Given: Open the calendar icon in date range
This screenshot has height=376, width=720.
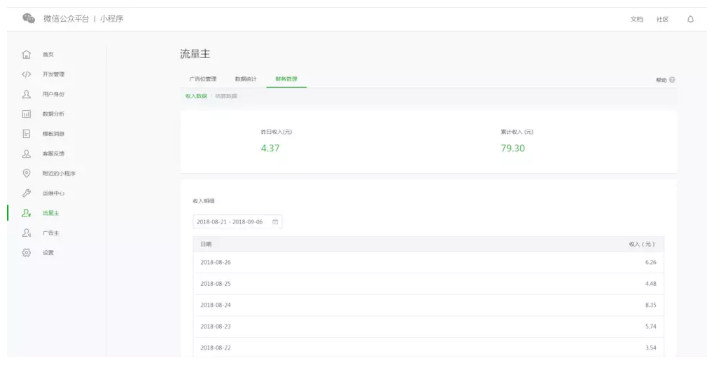Looking at the screenshot, I should click(275, 222).
